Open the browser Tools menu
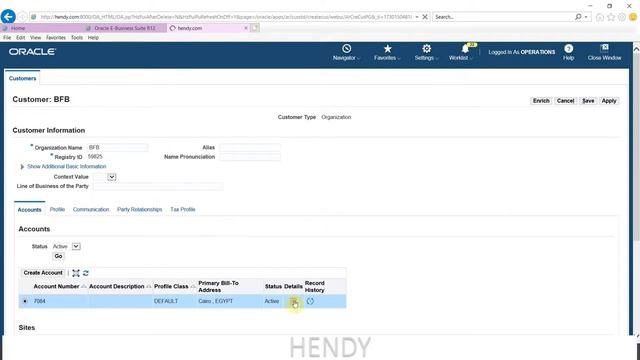Viewport: 640px width, 360px height. [x=77, y=38]
